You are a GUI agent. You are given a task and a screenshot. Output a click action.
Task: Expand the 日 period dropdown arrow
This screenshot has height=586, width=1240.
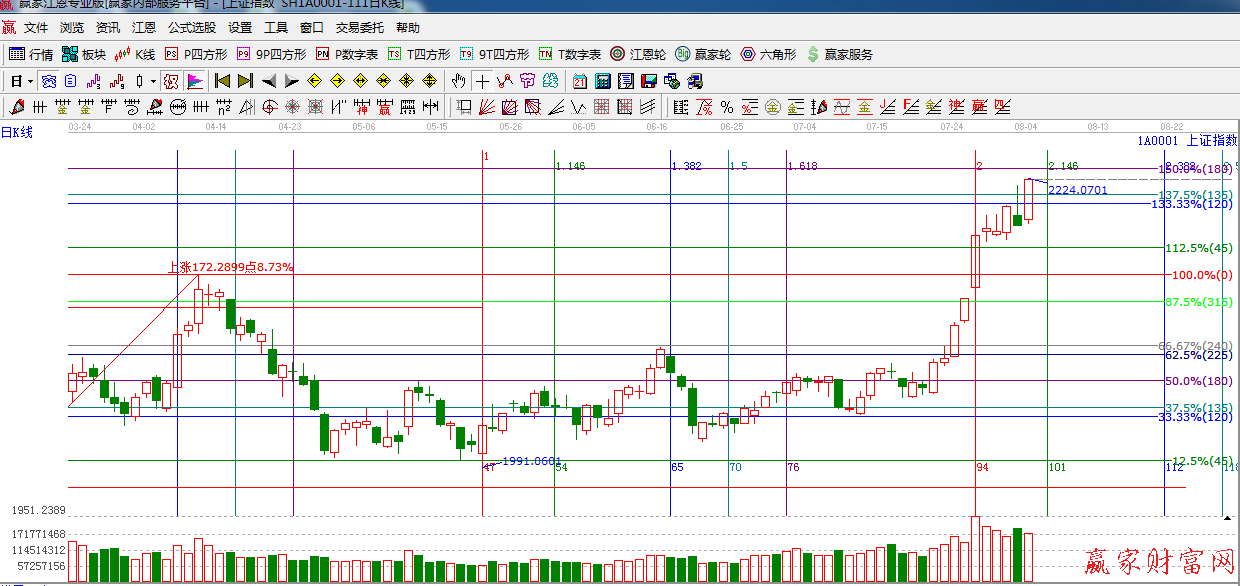coord(30,81)
